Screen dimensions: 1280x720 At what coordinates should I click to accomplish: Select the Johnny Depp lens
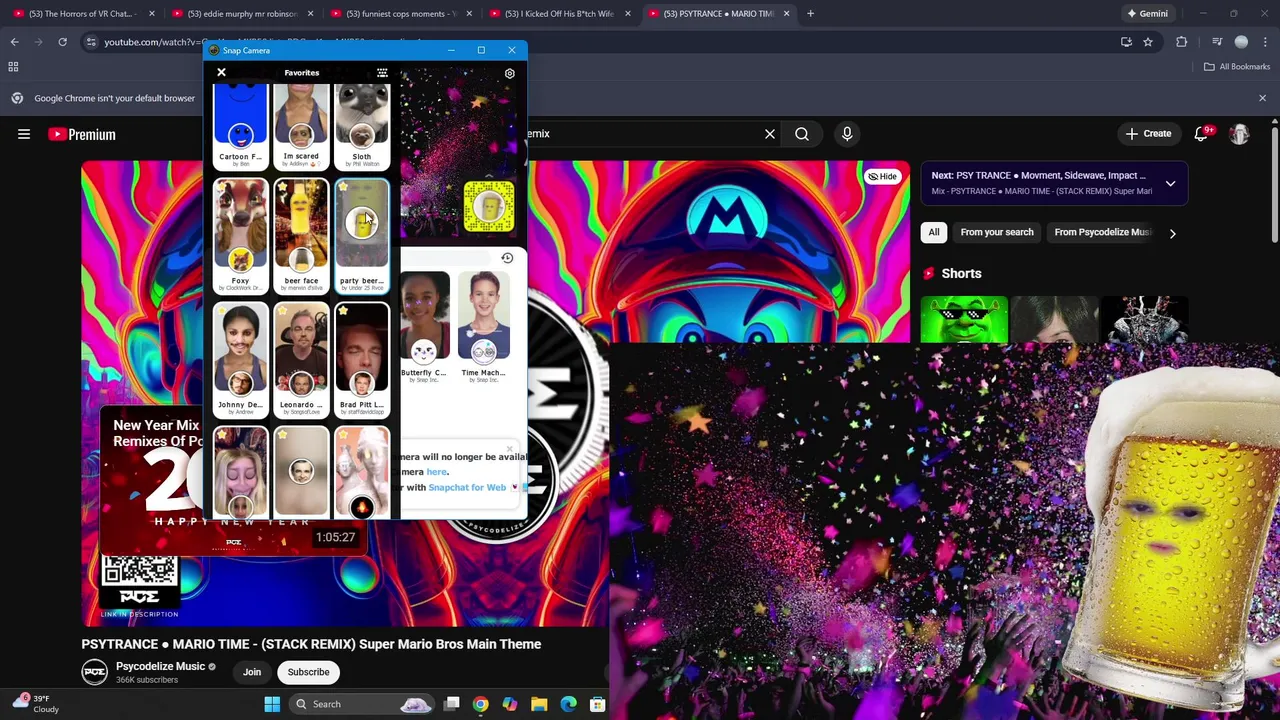[x=240, y=360]
